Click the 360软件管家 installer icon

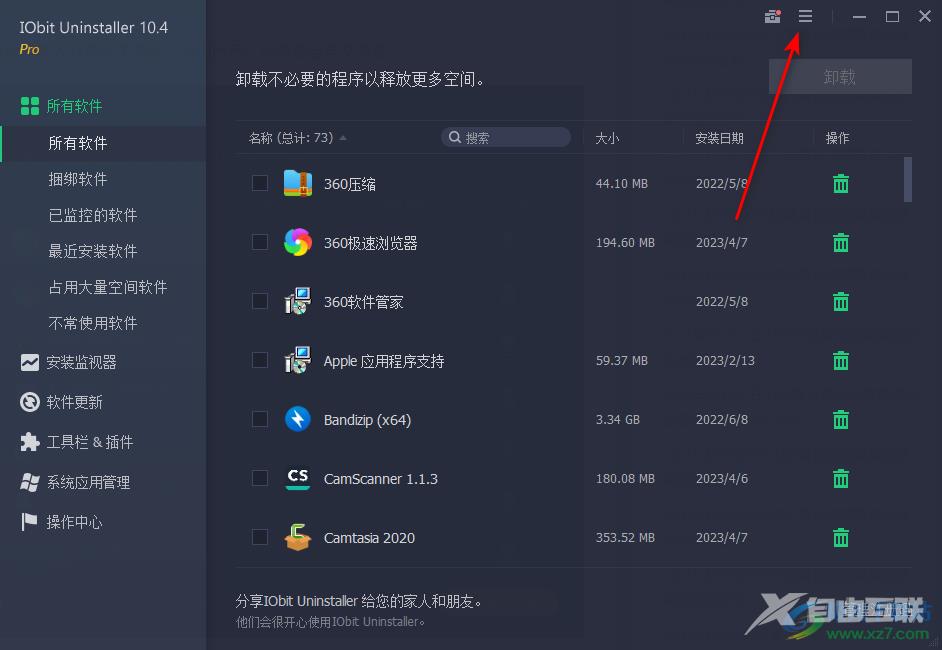pos(297,301)
